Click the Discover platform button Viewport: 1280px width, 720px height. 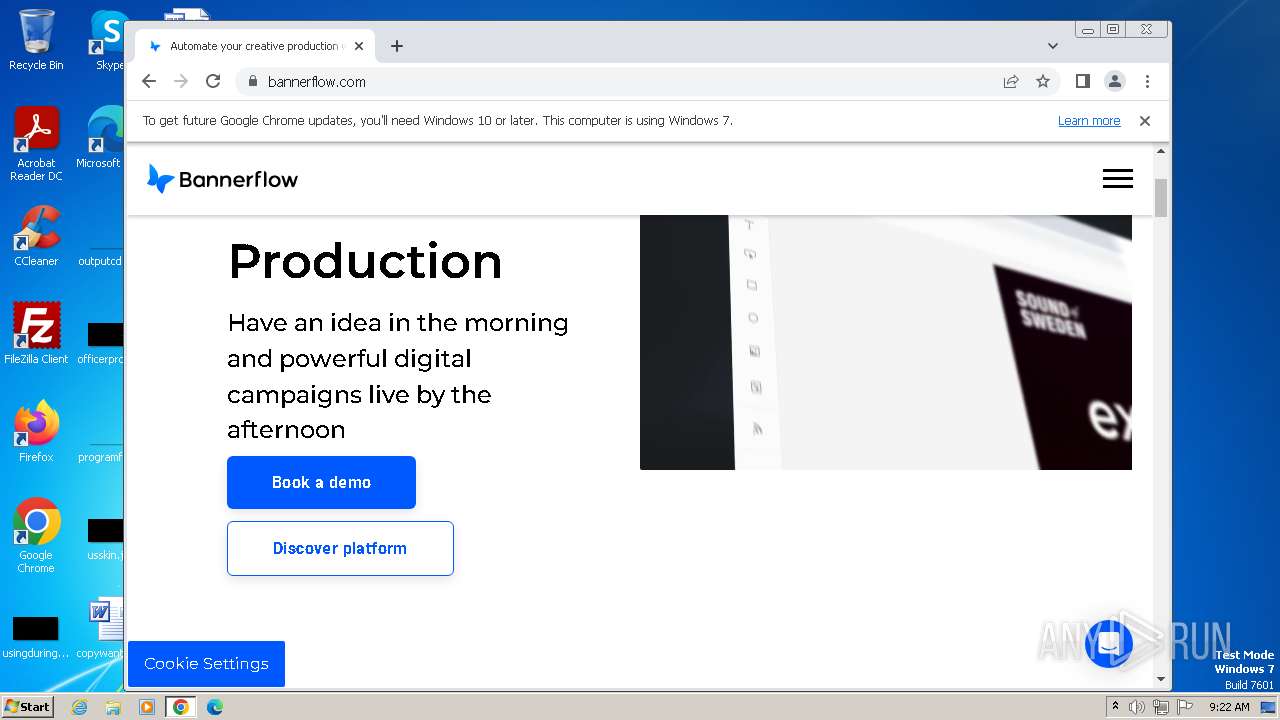(x=340, y=548)
